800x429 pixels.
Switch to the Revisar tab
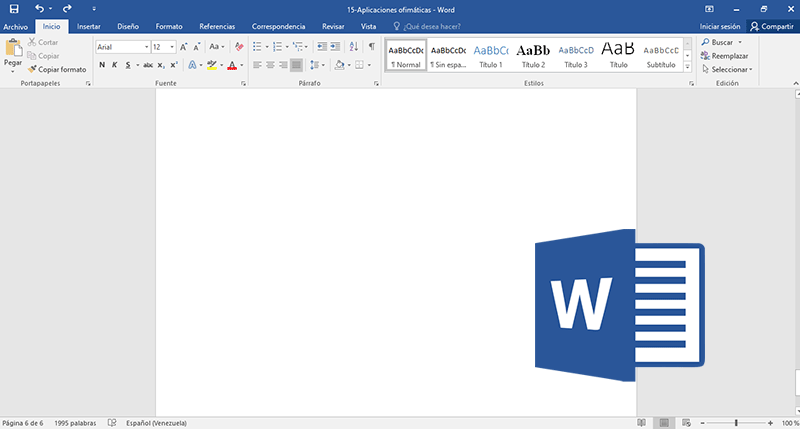click(333, 27)
